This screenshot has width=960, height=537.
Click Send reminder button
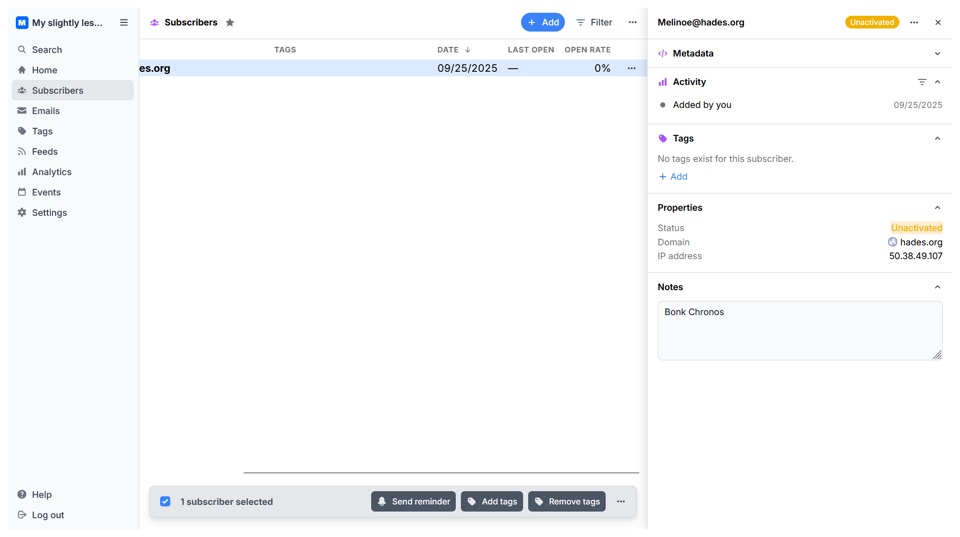[413, 501]
